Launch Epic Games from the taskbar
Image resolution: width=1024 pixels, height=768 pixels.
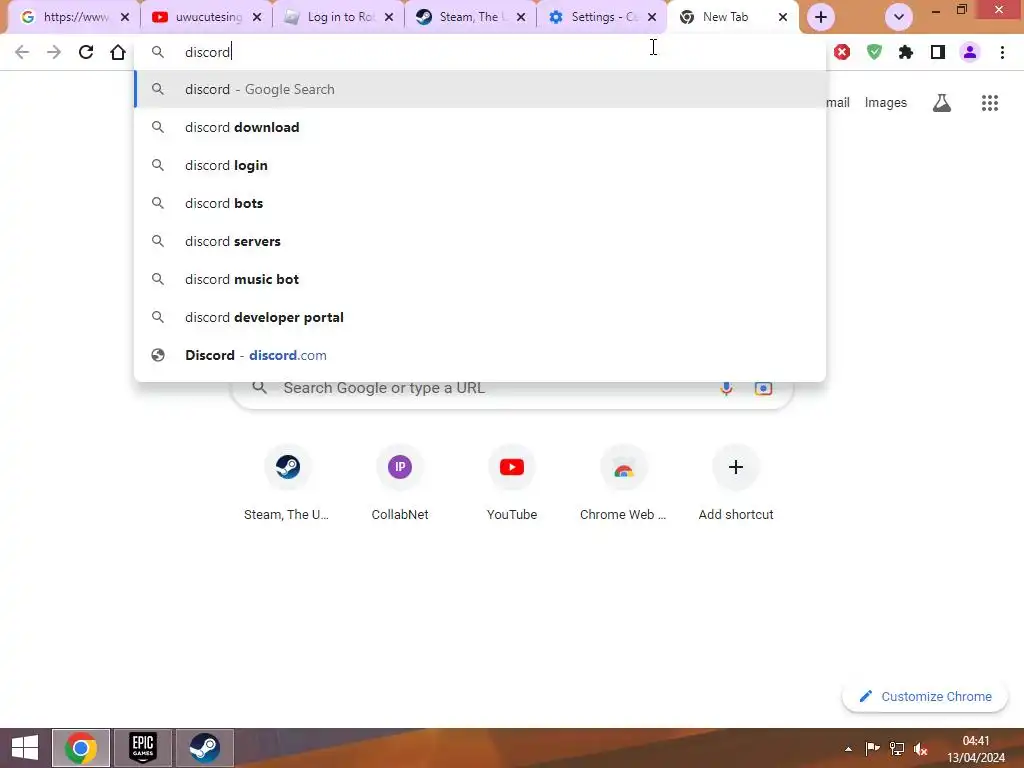(x=143, y=748)
